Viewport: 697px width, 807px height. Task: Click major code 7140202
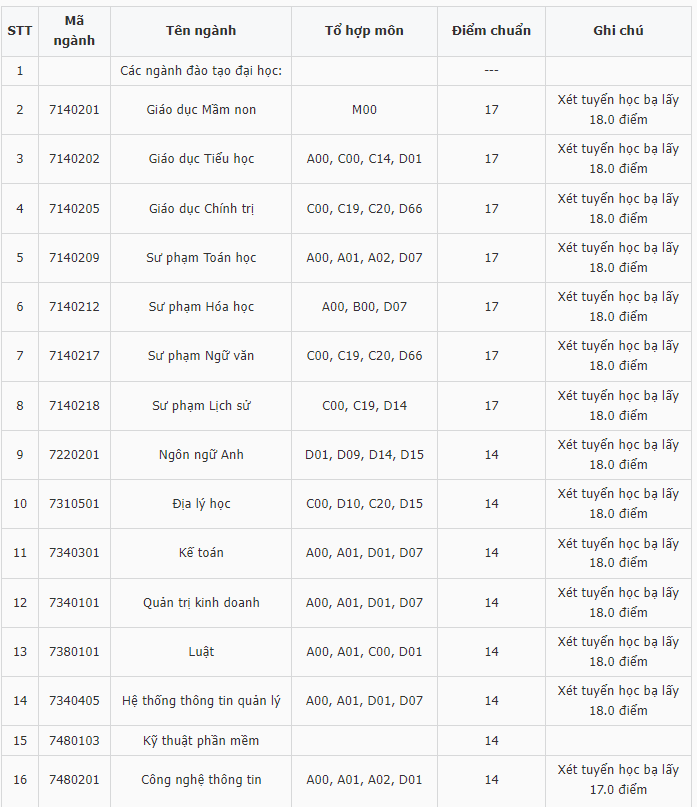[74, 159]
